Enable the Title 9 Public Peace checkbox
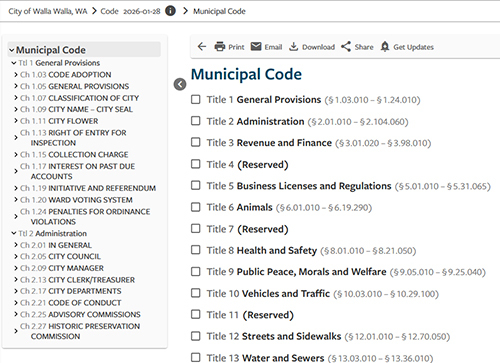 196,272
